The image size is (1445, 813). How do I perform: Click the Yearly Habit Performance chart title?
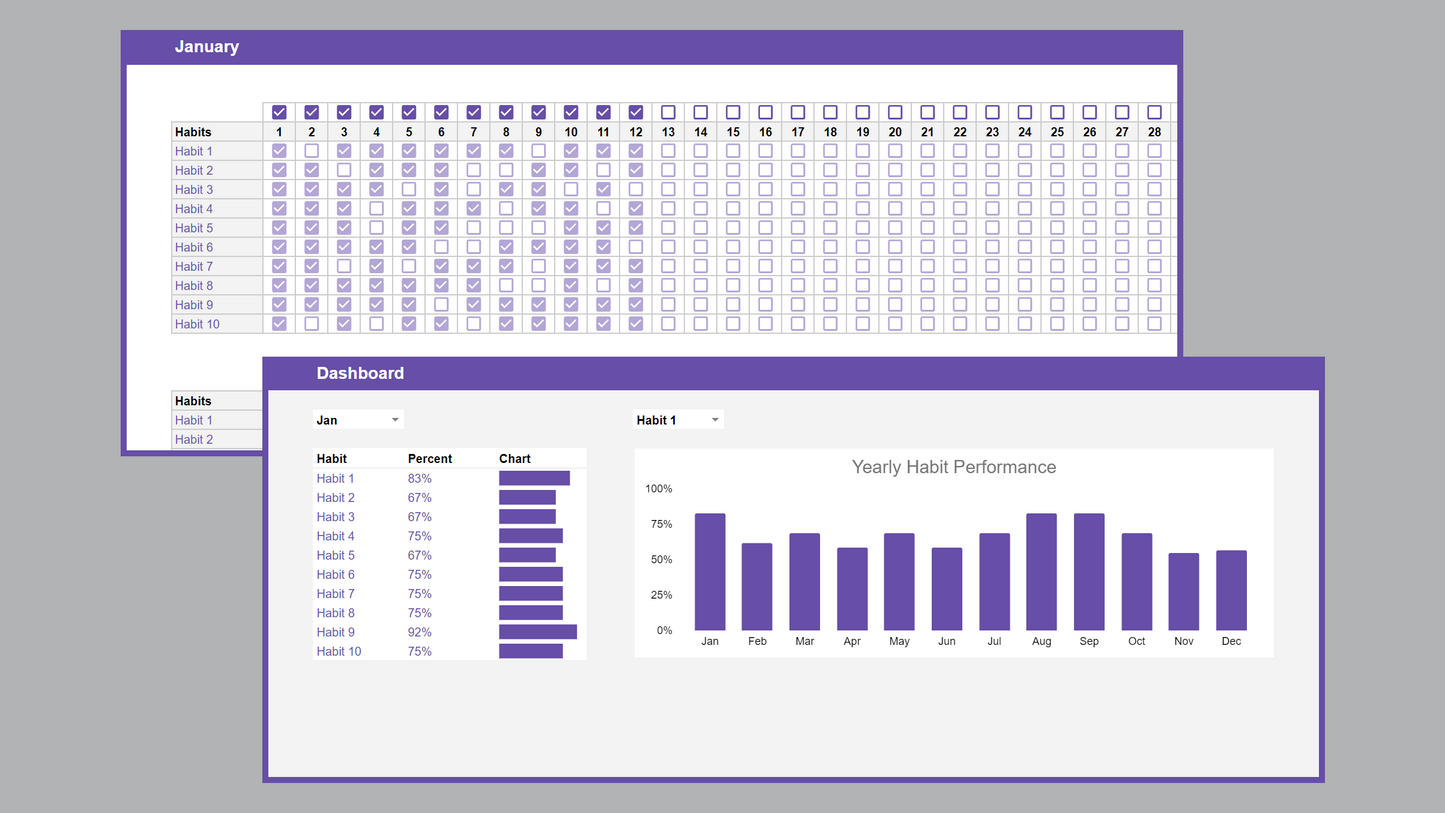pos(953,467)
